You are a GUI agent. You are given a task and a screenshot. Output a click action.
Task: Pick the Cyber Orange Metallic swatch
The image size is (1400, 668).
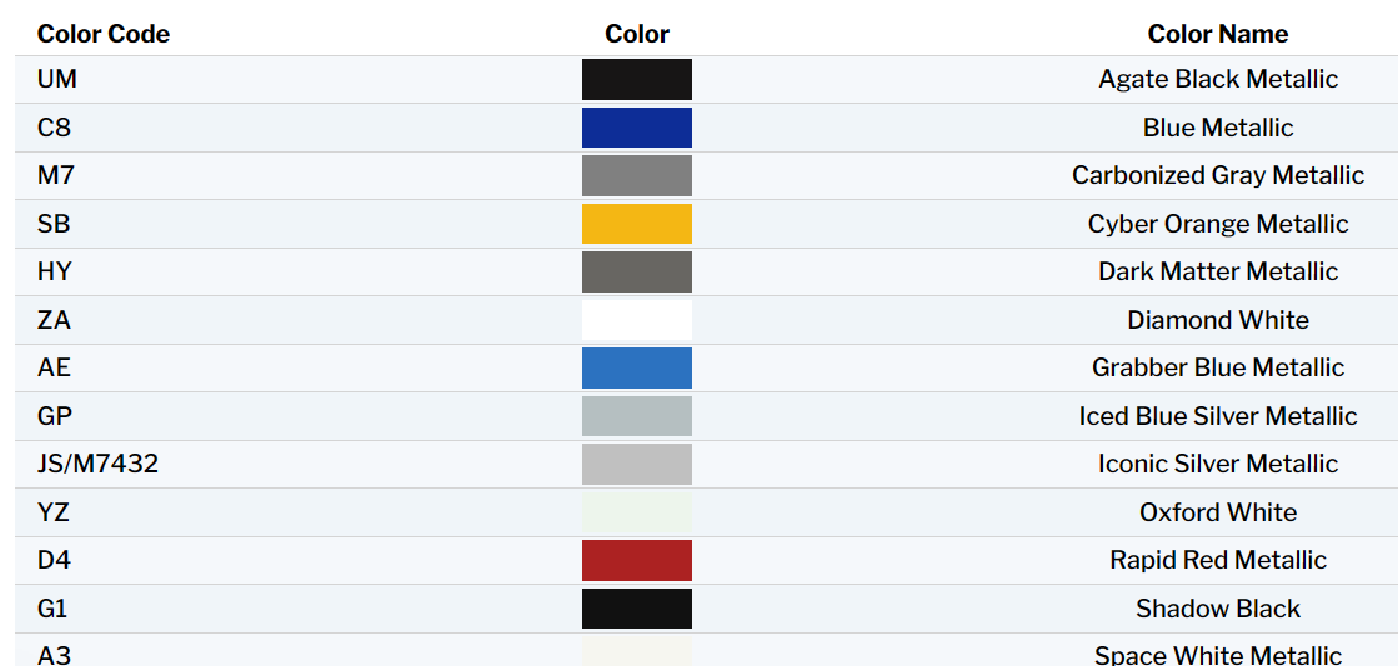pyautogui.click(x=637, y=224)
